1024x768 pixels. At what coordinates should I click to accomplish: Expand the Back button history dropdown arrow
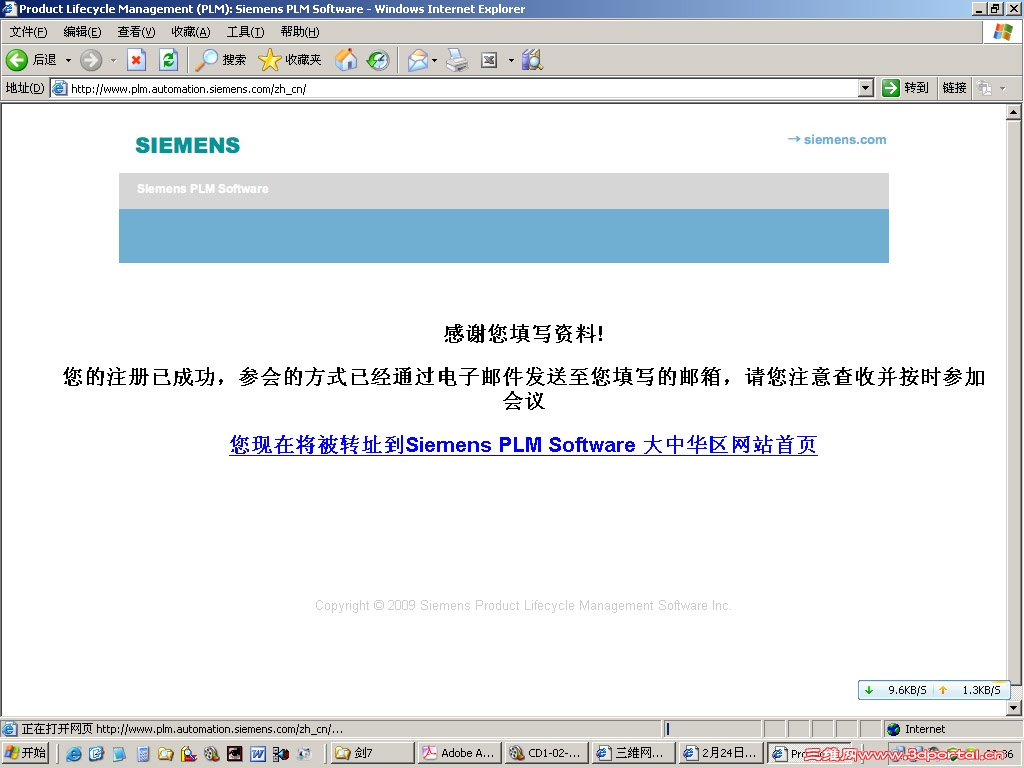click(x=68, y=60)
